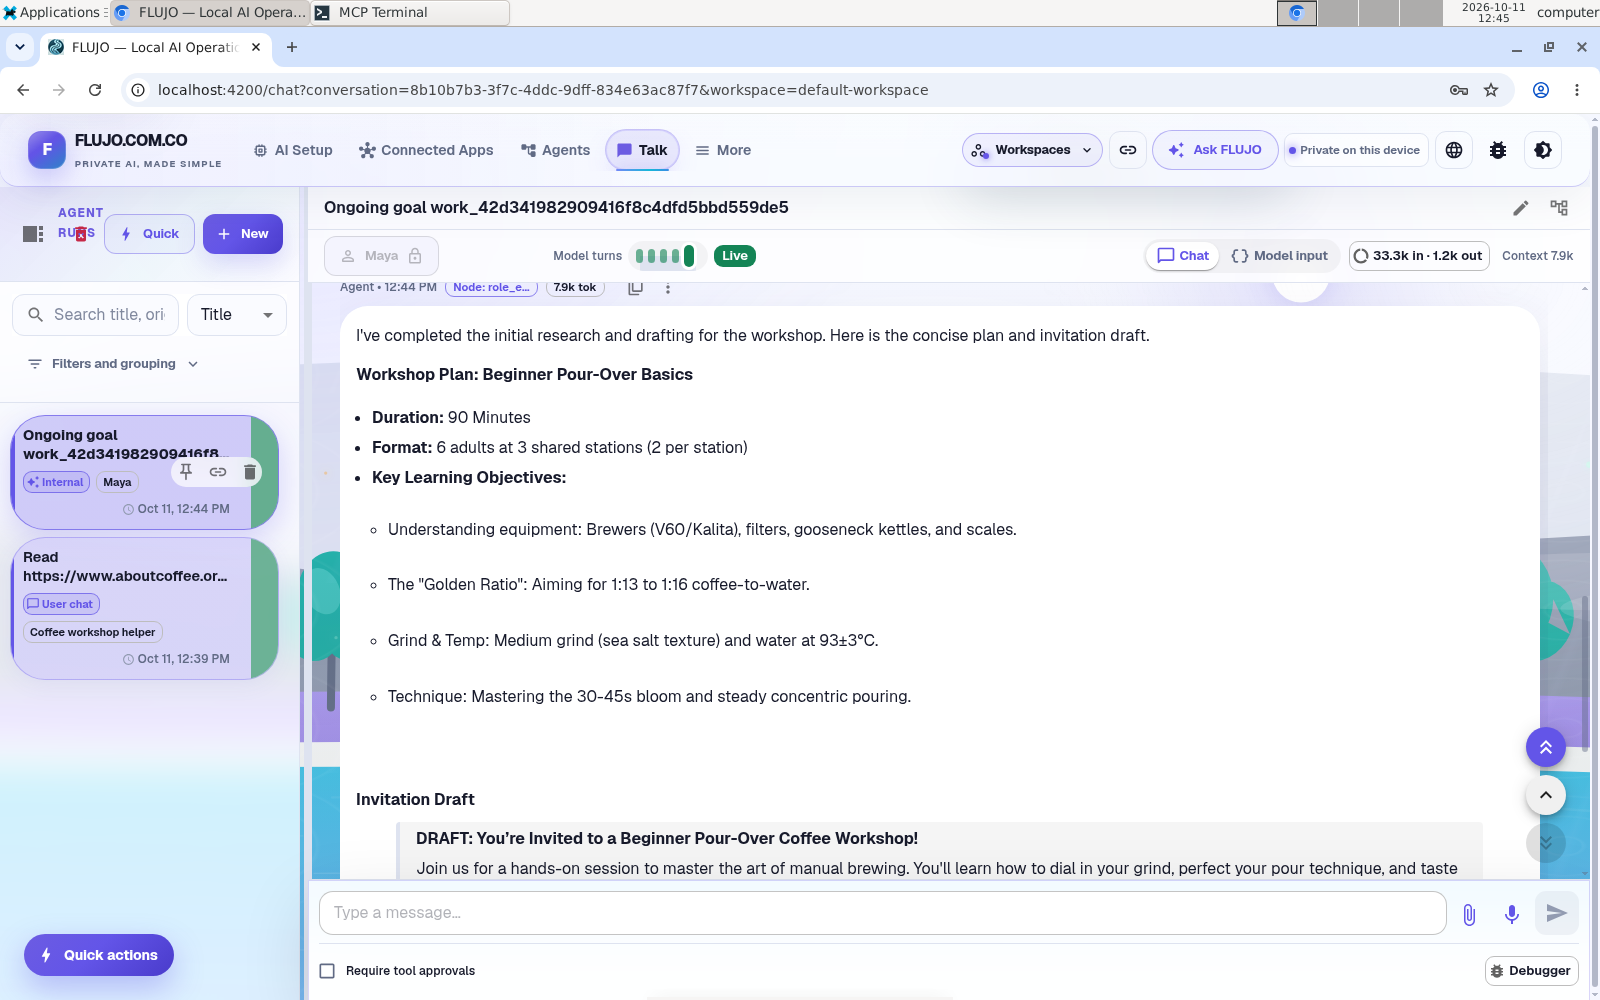Image resolution: width=1600 pixels, height=1000 pixels.
Task: Open language globe menu
Action: click(1454, 150)
